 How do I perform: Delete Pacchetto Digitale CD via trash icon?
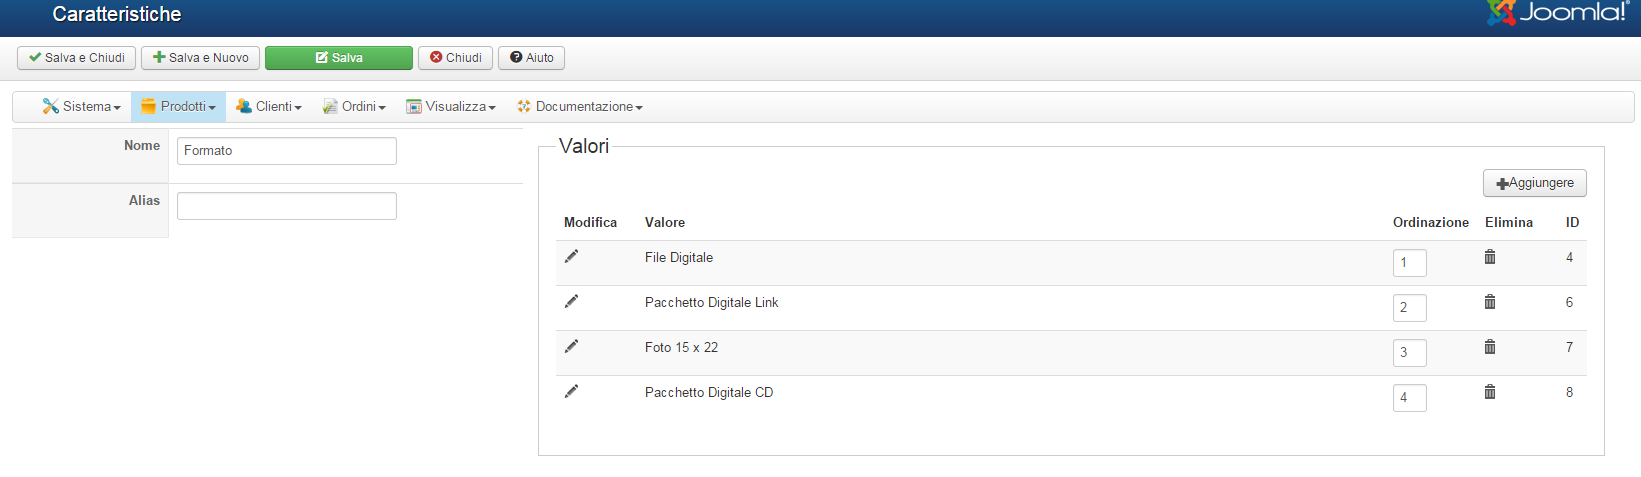[1490, 392]
